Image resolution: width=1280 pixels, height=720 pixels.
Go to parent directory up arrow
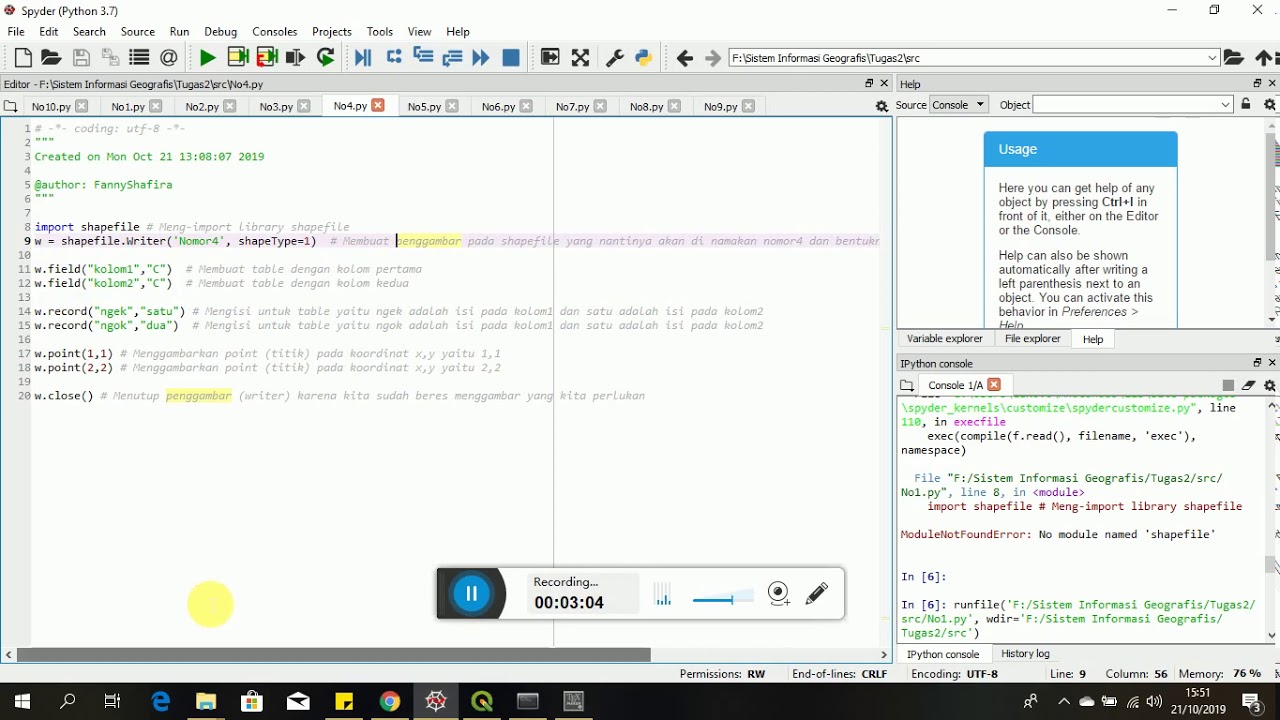pyautogui.click(x=1264, y=58)
